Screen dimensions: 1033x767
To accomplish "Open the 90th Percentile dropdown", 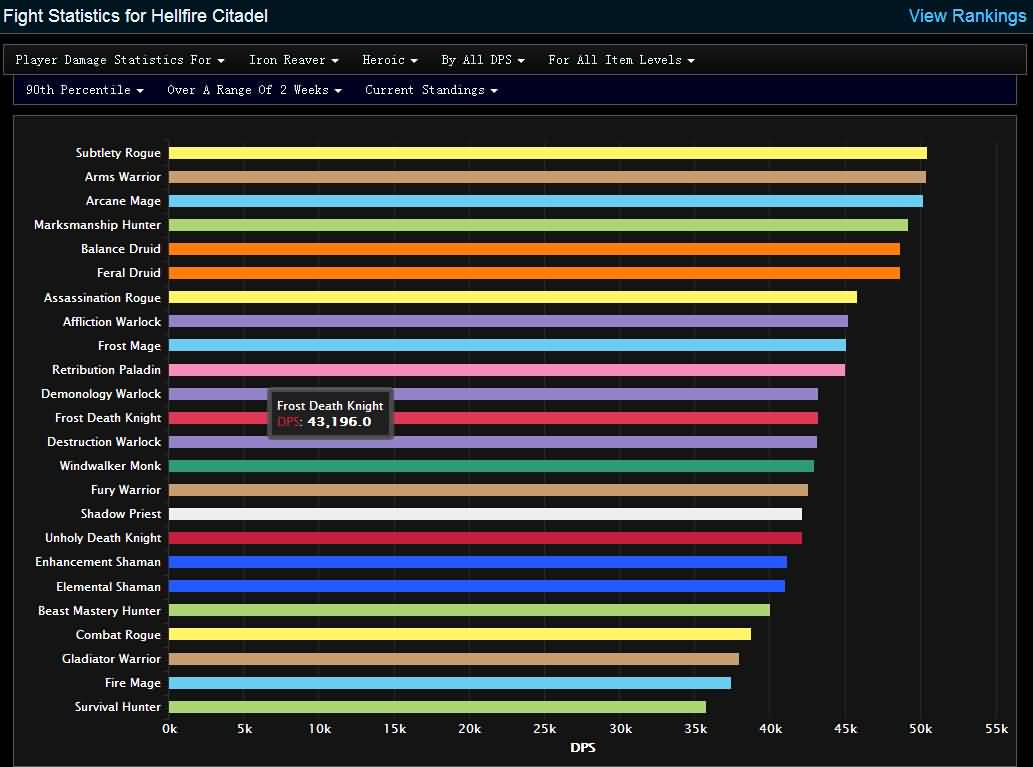I will tap(85, 90).
